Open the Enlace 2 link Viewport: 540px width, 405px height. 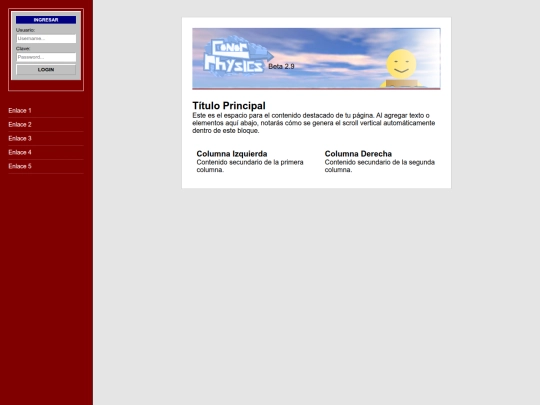pyautogui.click(x=20, y=124)
